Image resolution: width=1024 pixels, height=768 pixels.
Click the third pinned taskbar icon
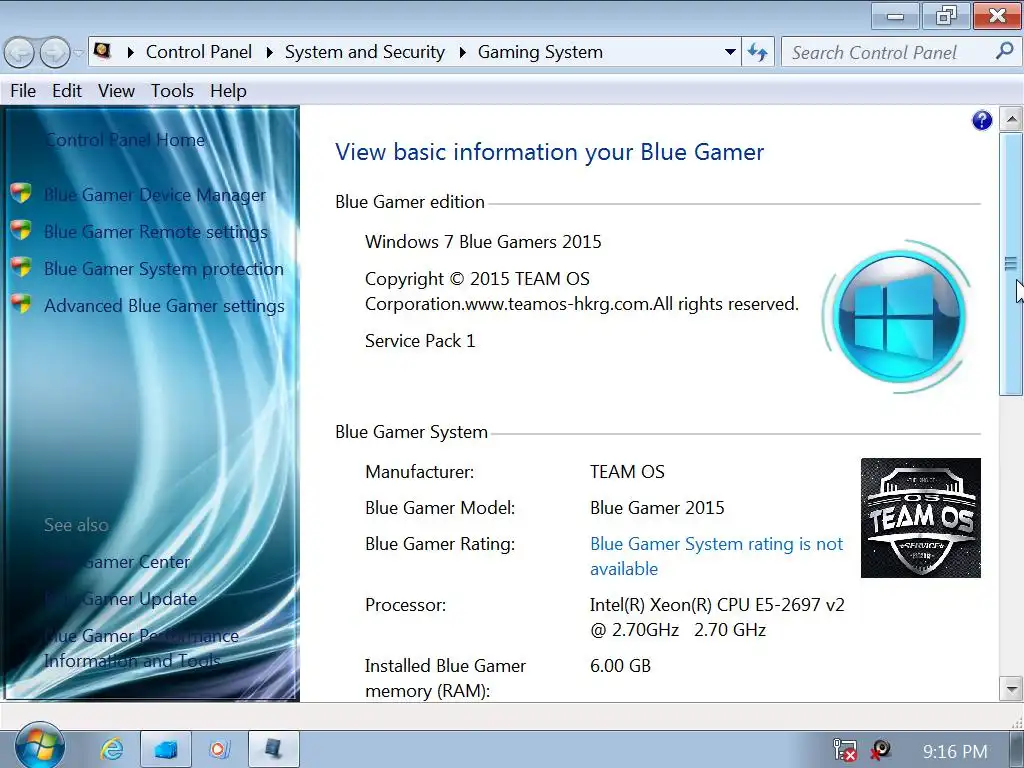click(x=219, y=749)
